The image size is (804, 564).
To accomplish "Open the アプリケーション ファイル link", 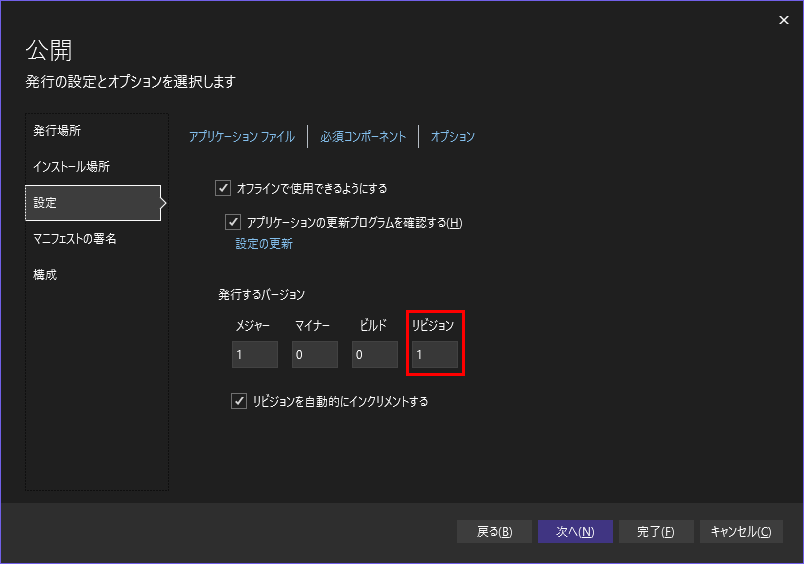I will pos(241,137).
